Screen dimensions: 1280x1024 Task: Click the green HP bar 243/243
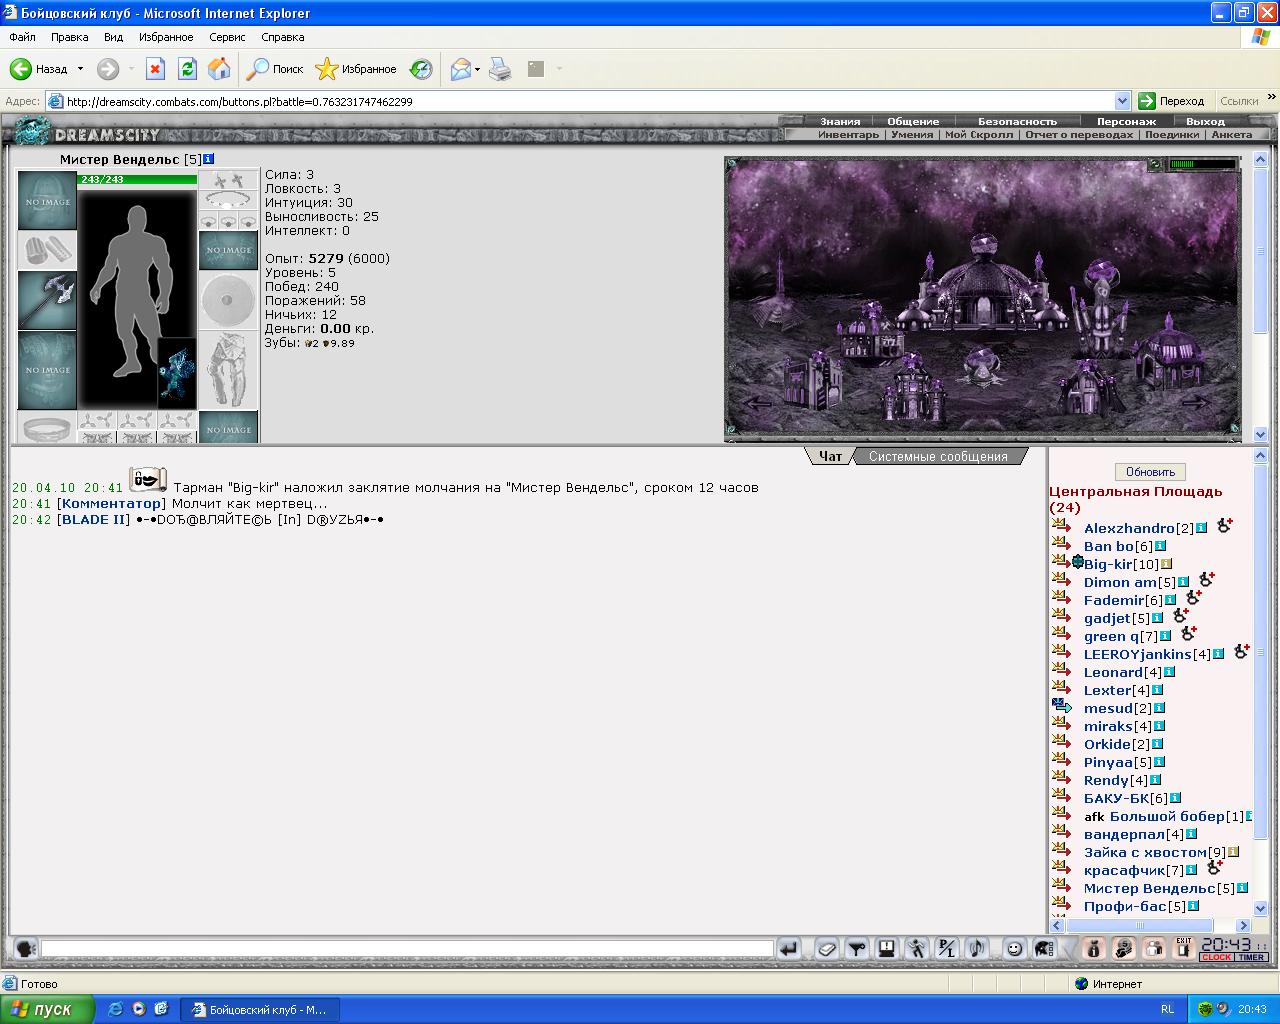[137, 179]
